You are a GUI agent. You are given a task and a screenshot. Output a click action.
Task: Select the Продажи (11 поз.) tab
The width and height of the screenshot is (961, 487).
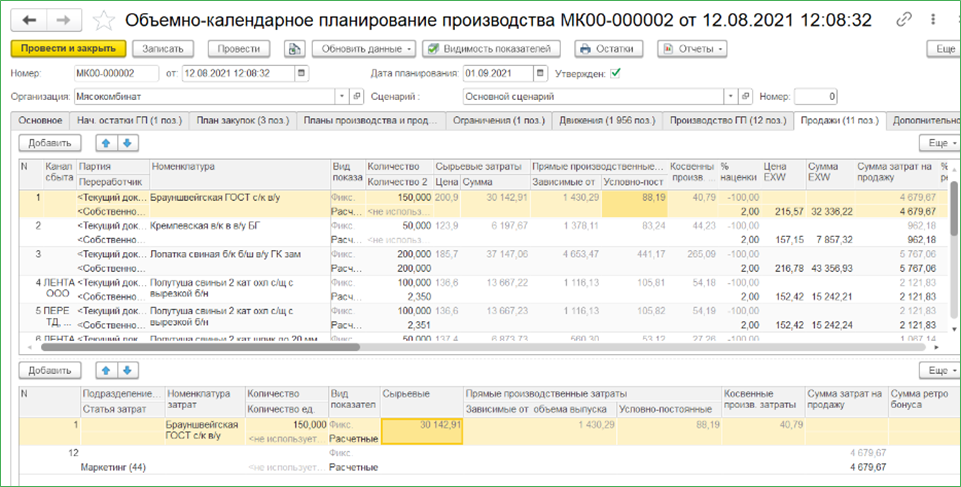[x=840, y=121]
